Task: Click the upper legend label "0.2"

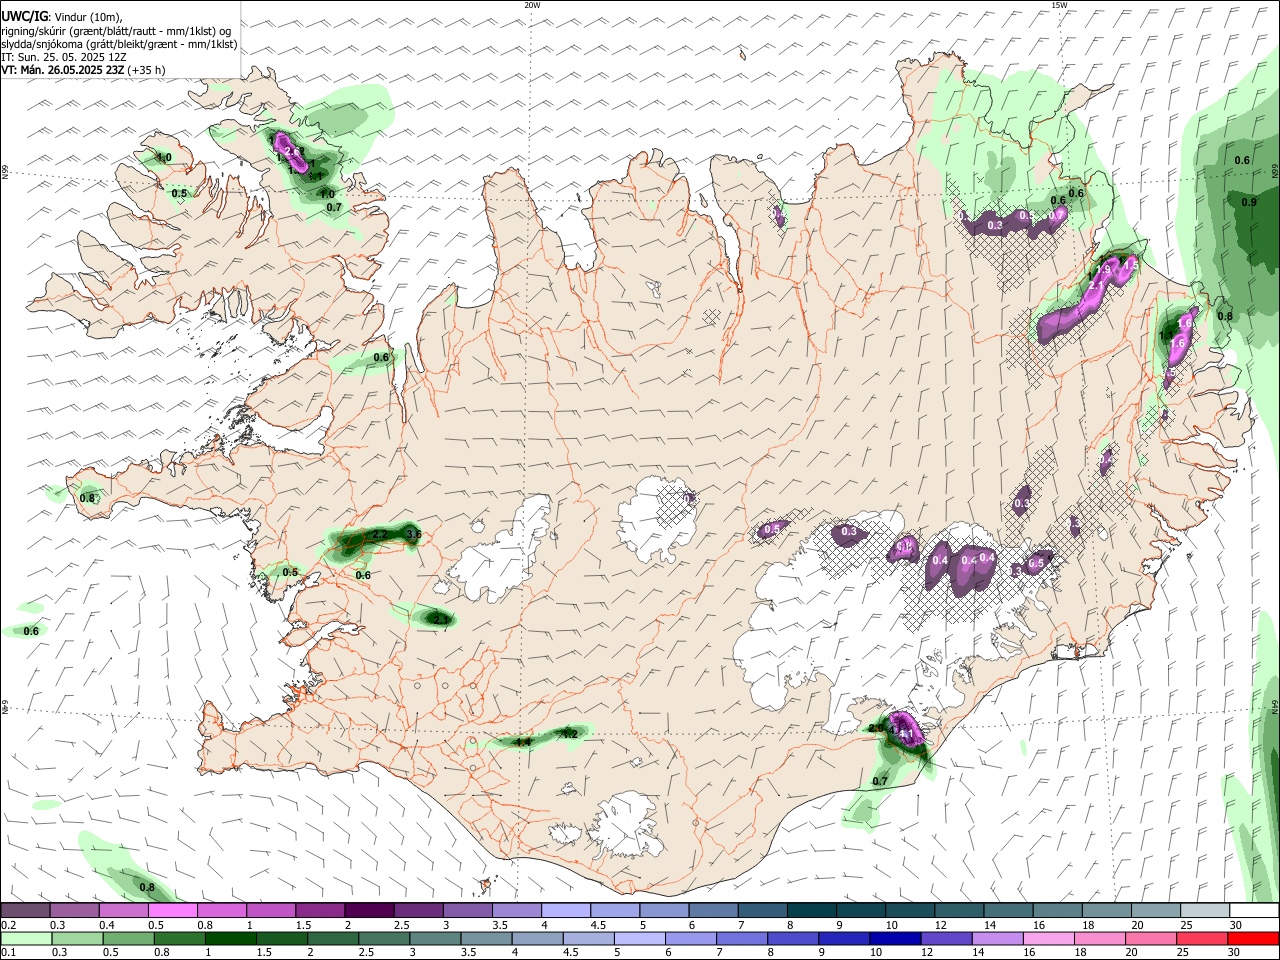Action: click(8, 925)
